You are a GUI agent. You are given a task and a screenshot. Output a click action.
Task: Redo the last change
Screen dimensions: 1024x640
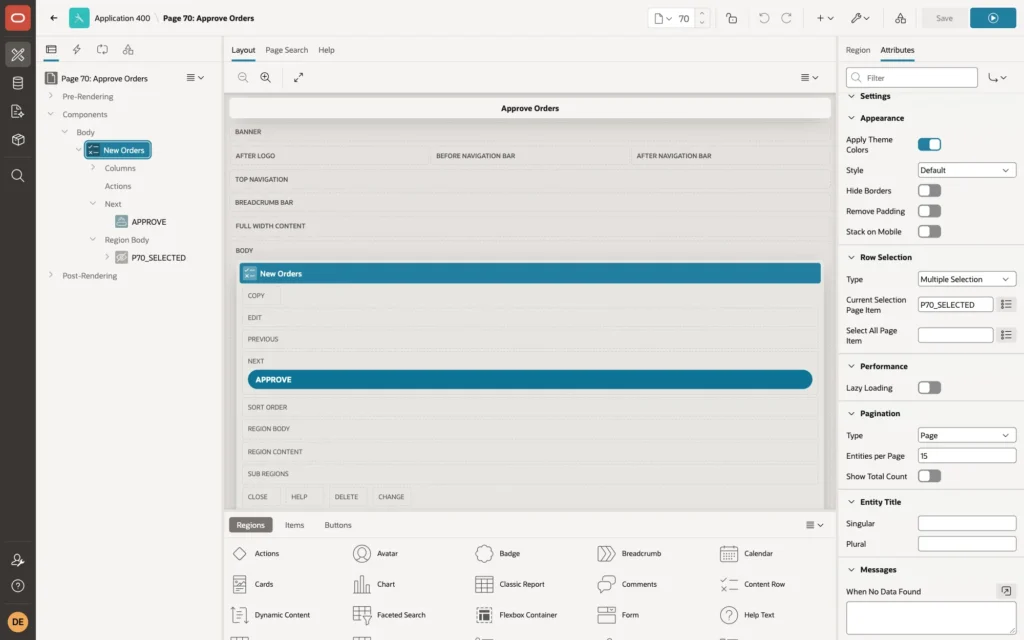click(786, 18)
